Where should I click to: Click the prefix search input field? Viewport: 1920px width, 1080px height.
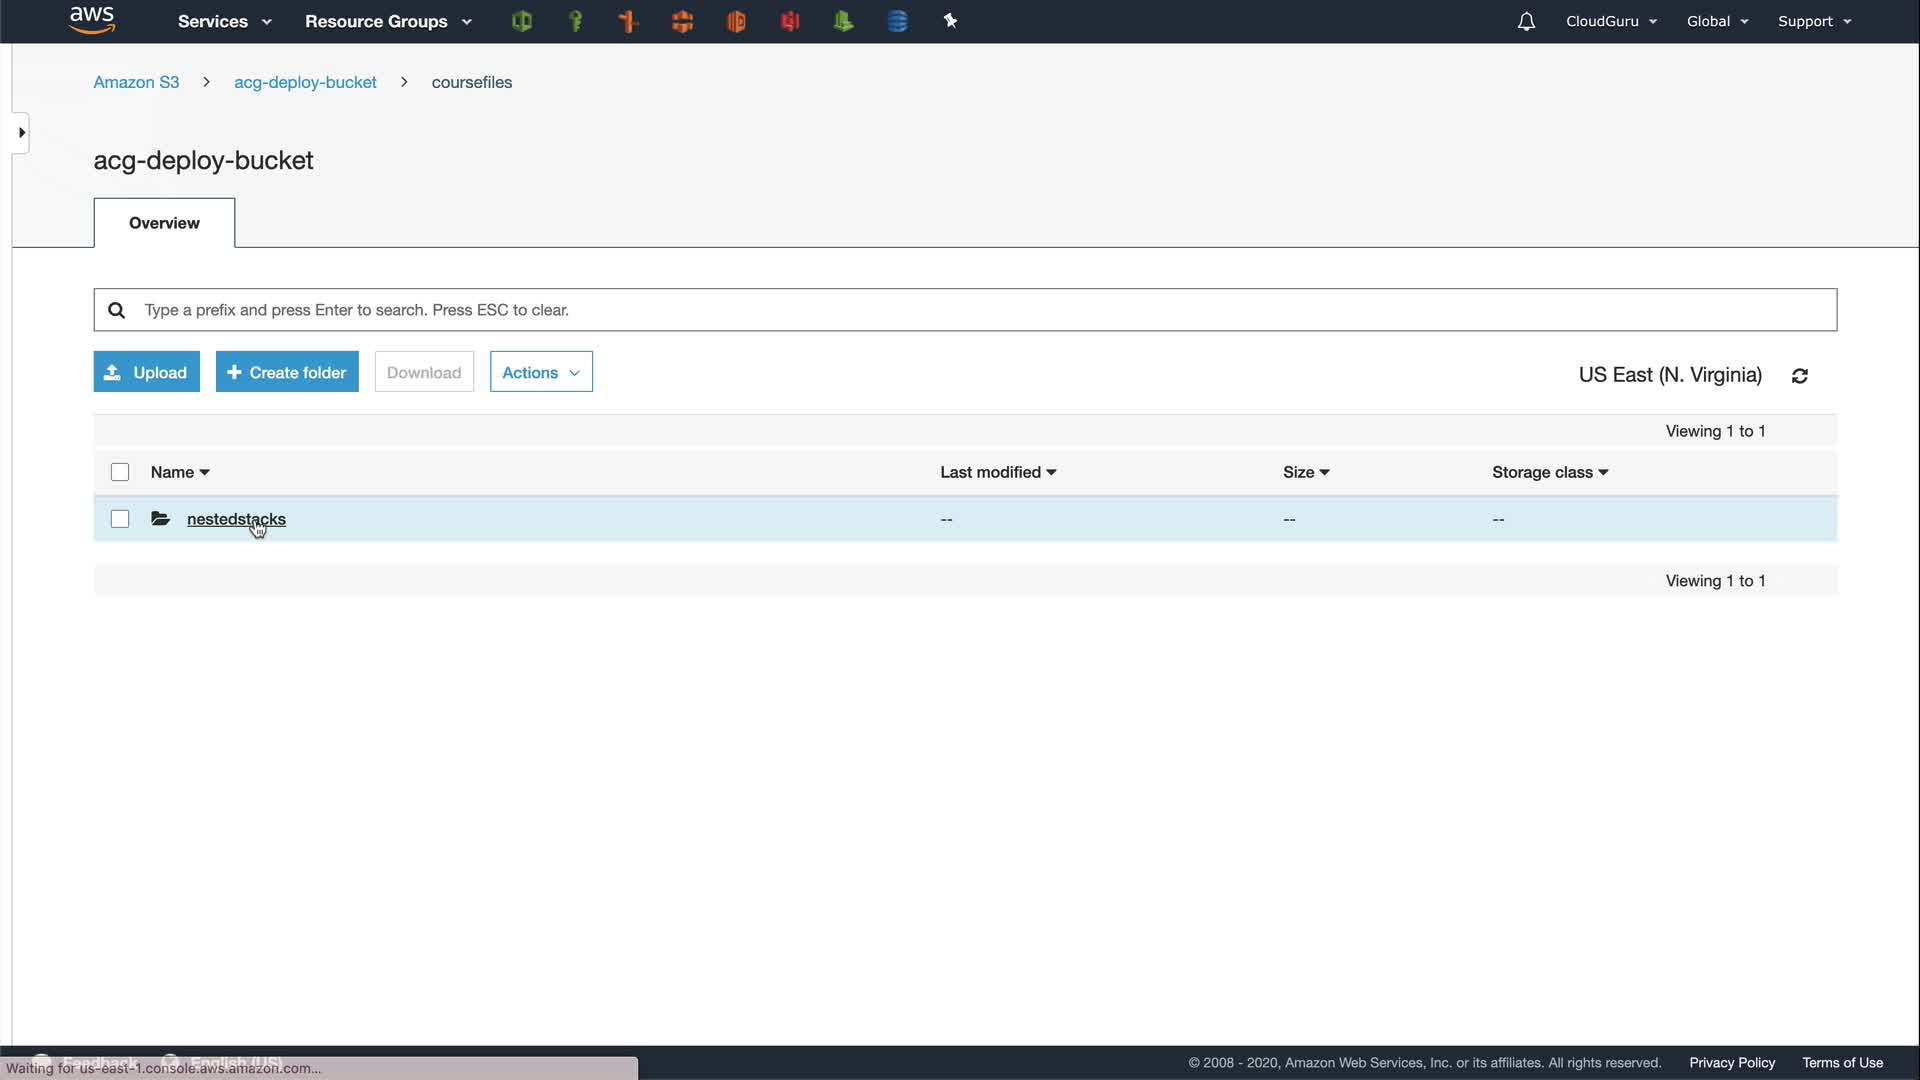[980, 310]
